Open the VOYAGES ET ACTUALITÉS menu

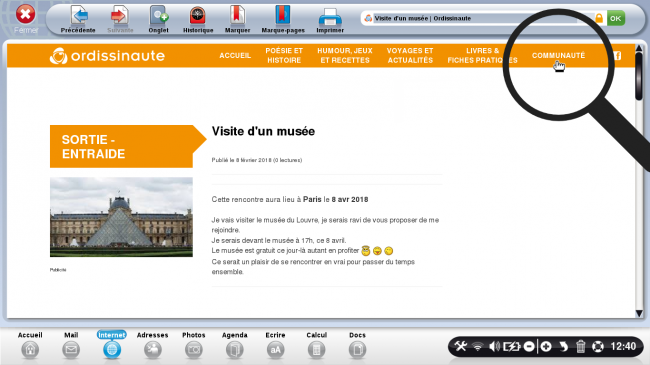(410, 56)
